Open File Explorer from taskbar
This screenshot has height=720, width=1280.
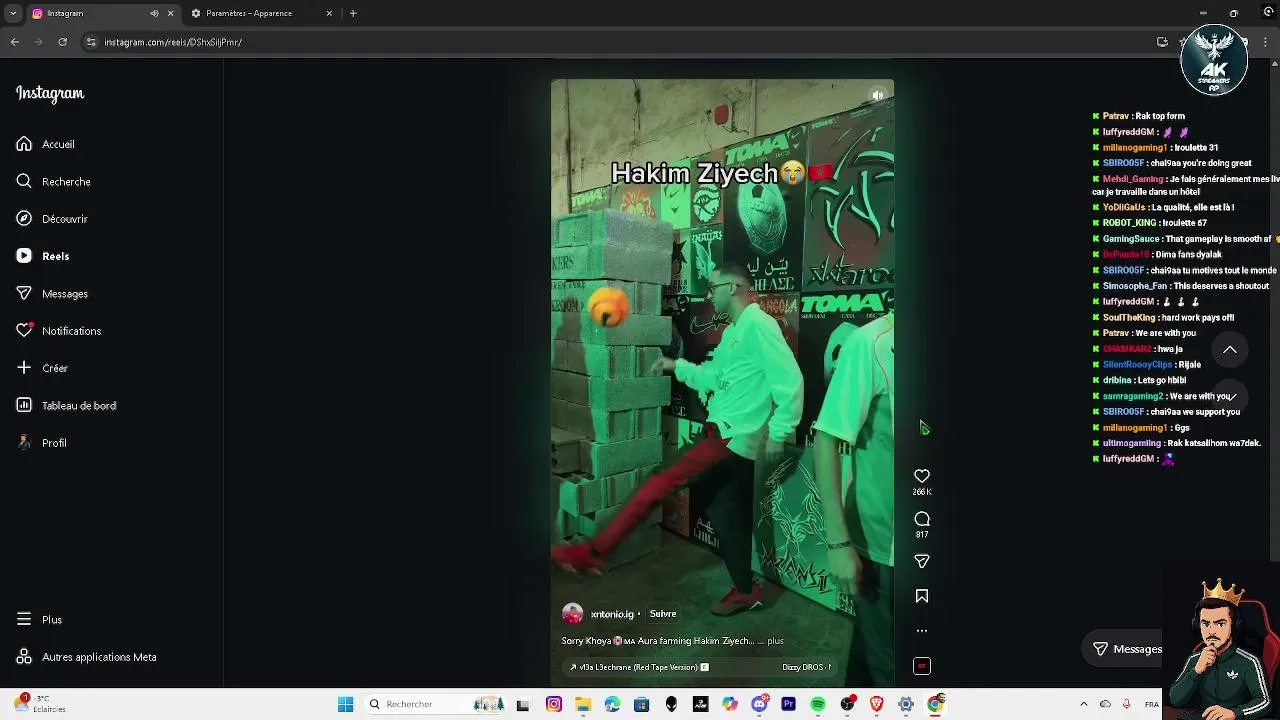click(x=583, y=704)
